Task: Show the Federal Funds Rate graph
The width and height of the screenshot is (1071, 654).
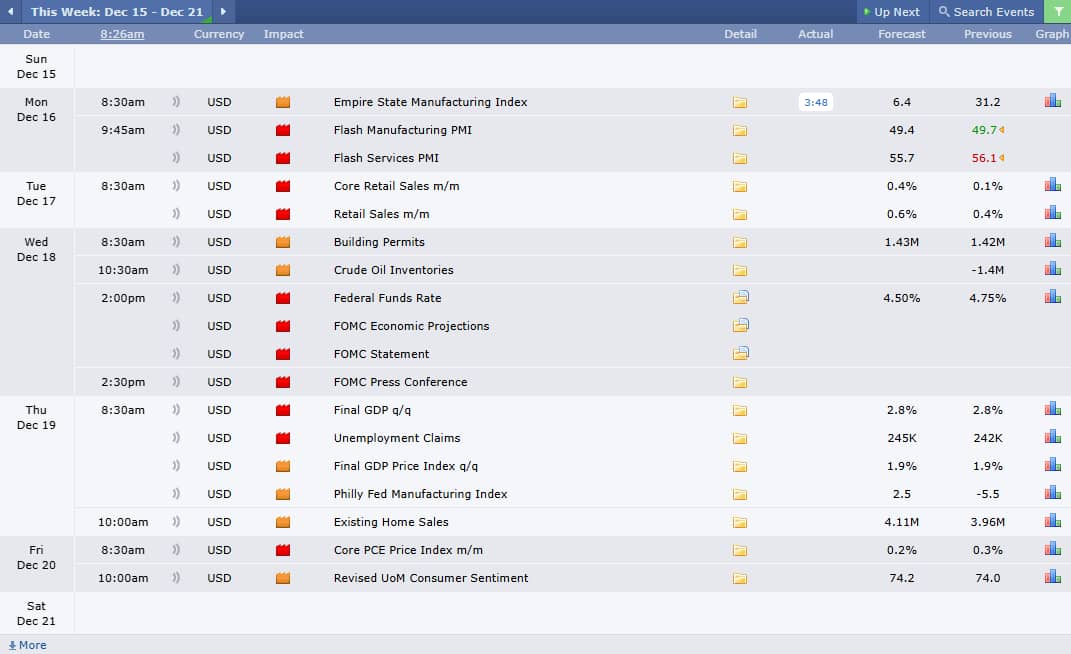Action: (x=1052, y=297)
